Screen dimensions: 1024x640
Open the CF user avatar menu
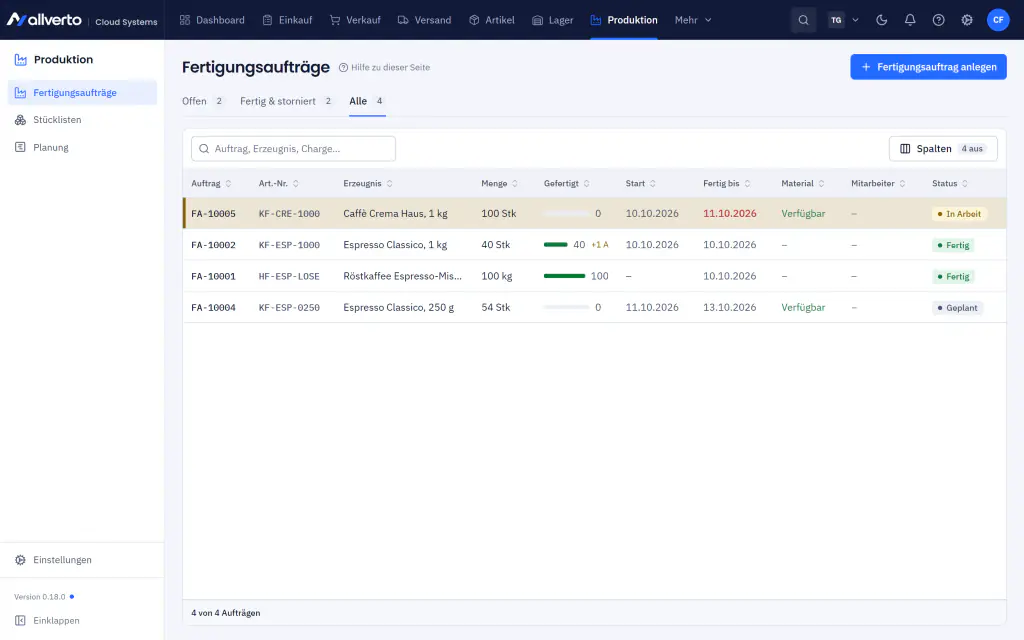coord(998,20)
